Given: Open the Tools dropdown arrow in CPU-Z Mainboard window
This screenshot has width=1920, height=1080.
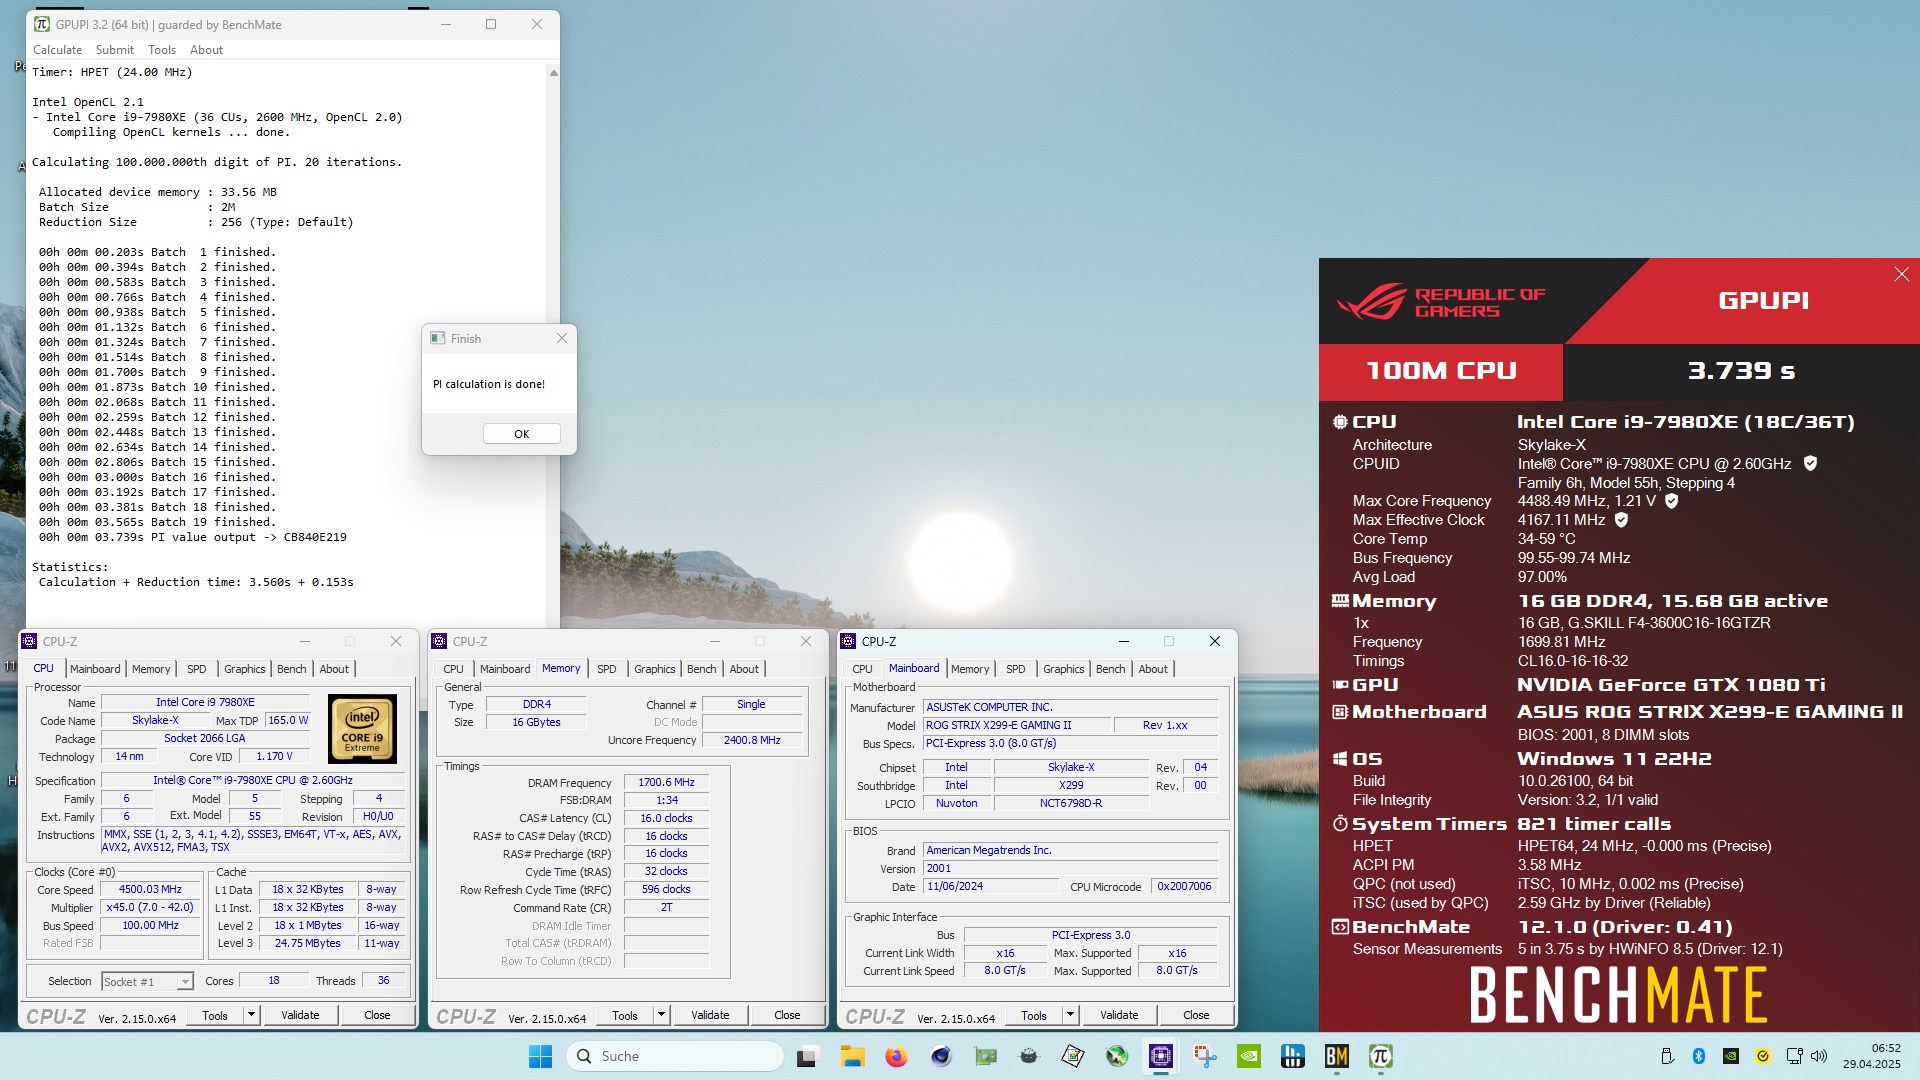Looking at the screenshot, I should [1070, 1015].
